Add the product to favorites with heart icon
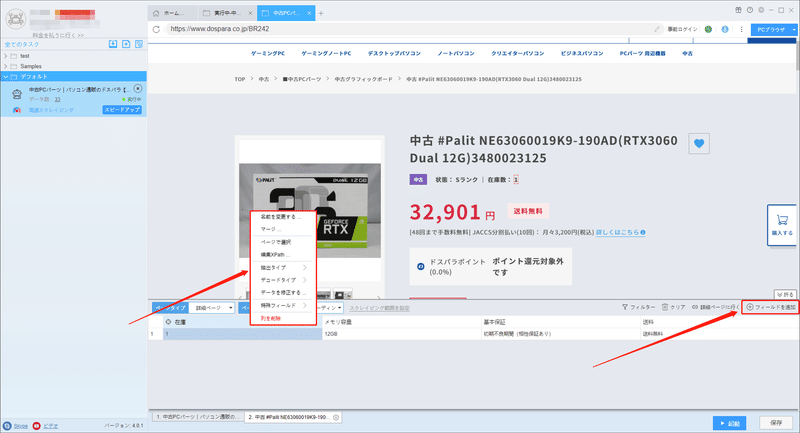 coord(699,143)
